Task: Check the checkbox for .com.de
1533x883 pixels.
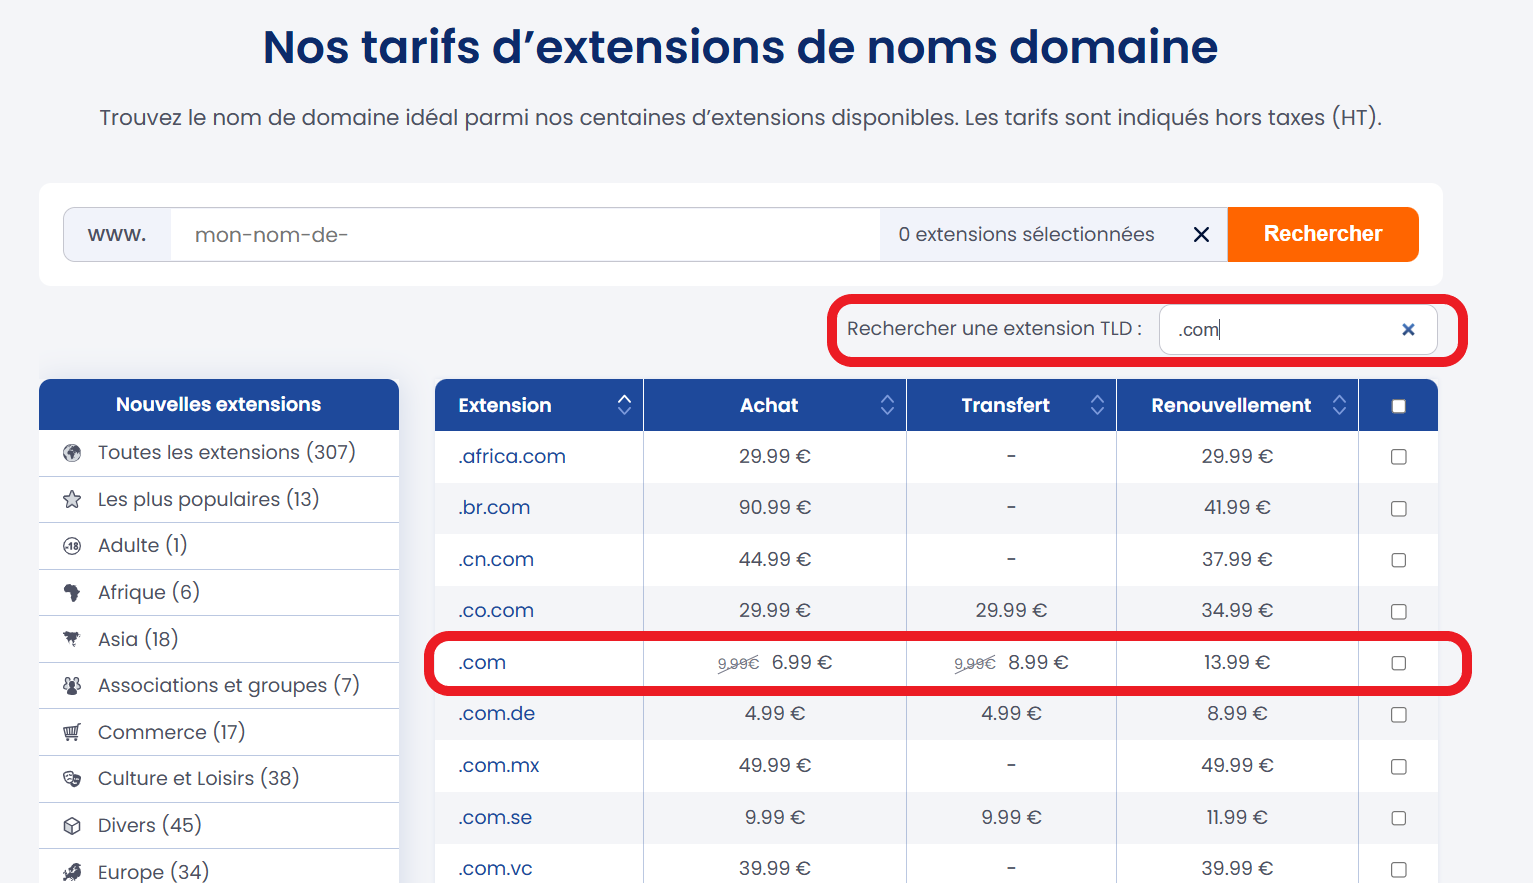Action: click(1398, 714)
